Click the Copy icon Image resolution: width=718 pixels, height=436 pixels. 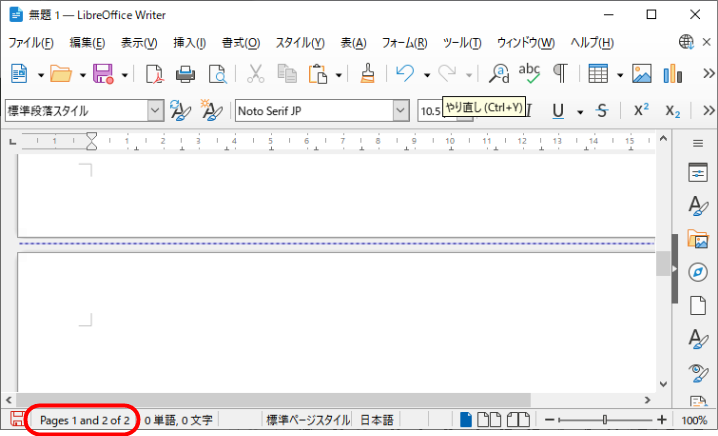pyautogui.click(x=287, y=74)
